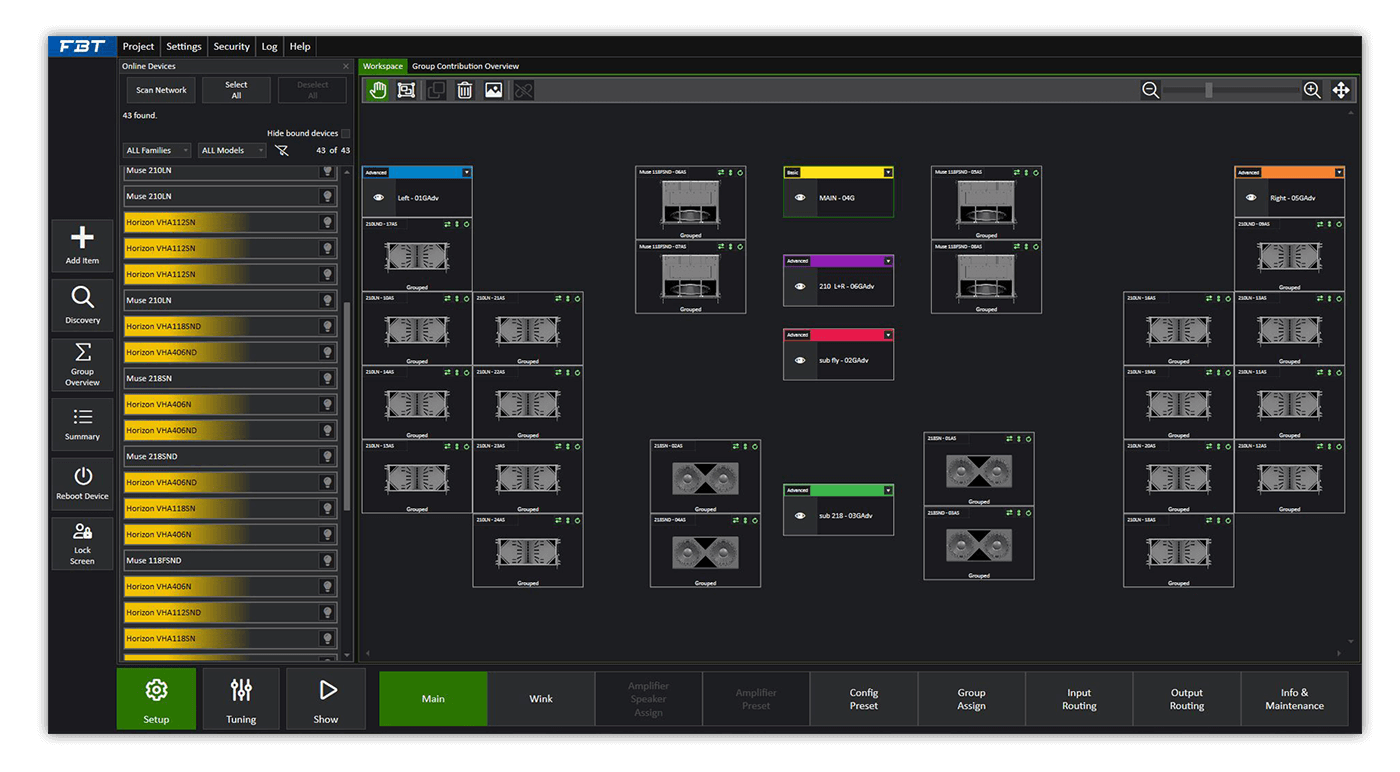
Task: Activate the area selection tool icon
Action: tap(406, 90)
